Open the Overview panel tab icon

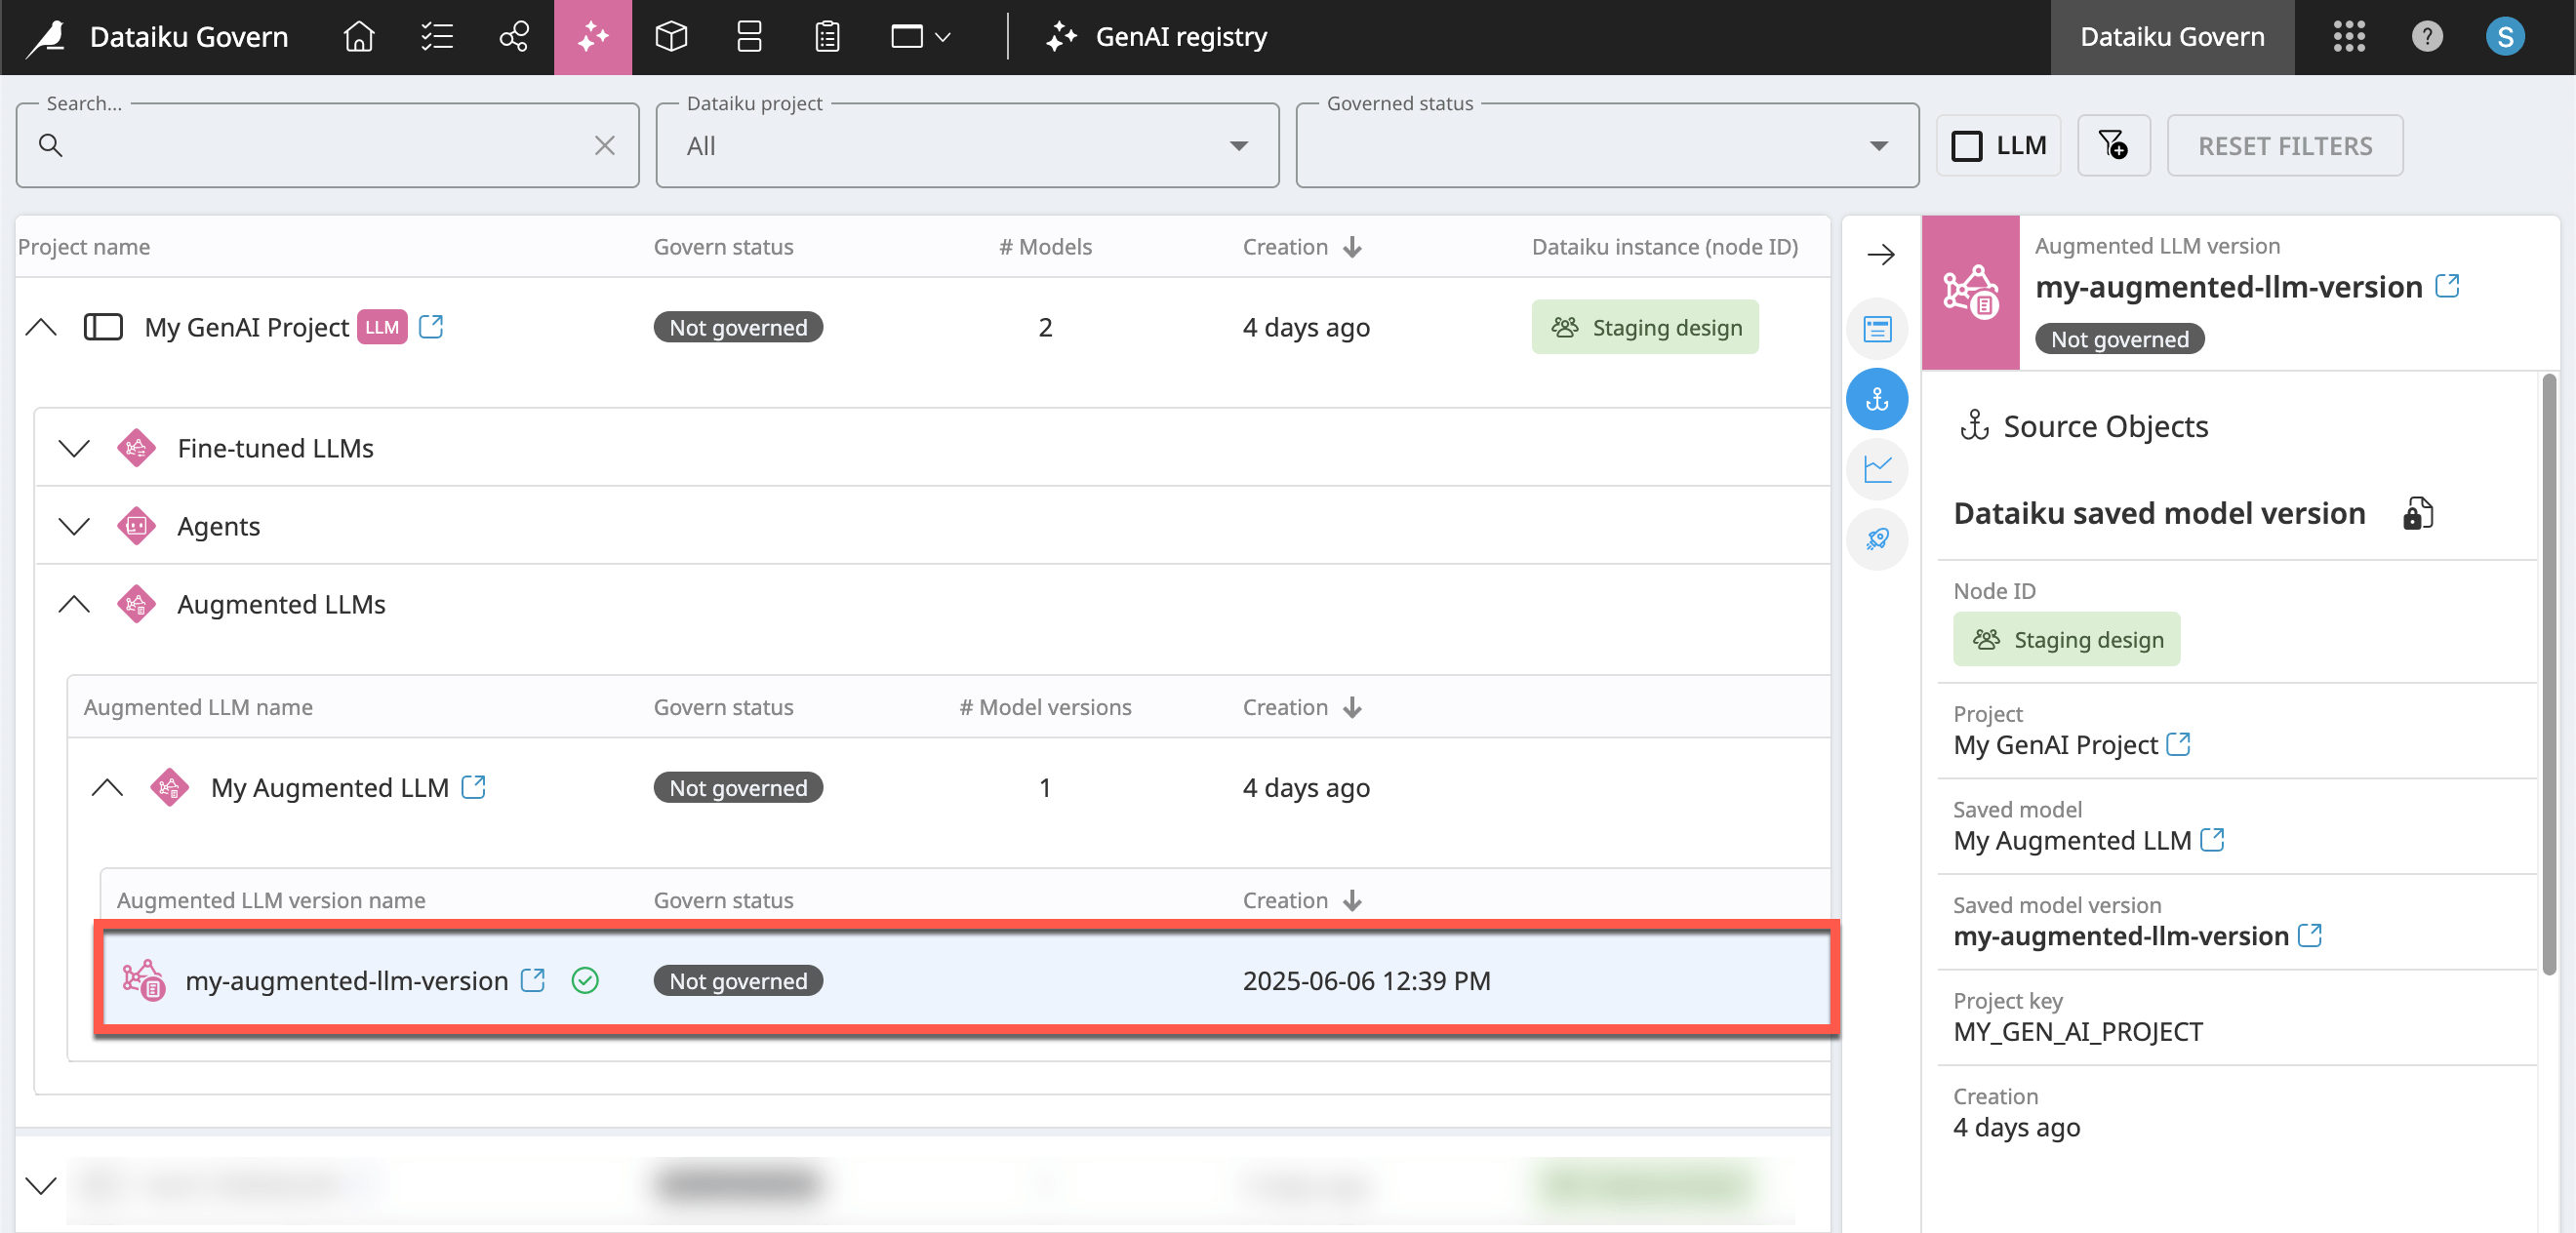pyautogui.click(x=1877, y=329)
